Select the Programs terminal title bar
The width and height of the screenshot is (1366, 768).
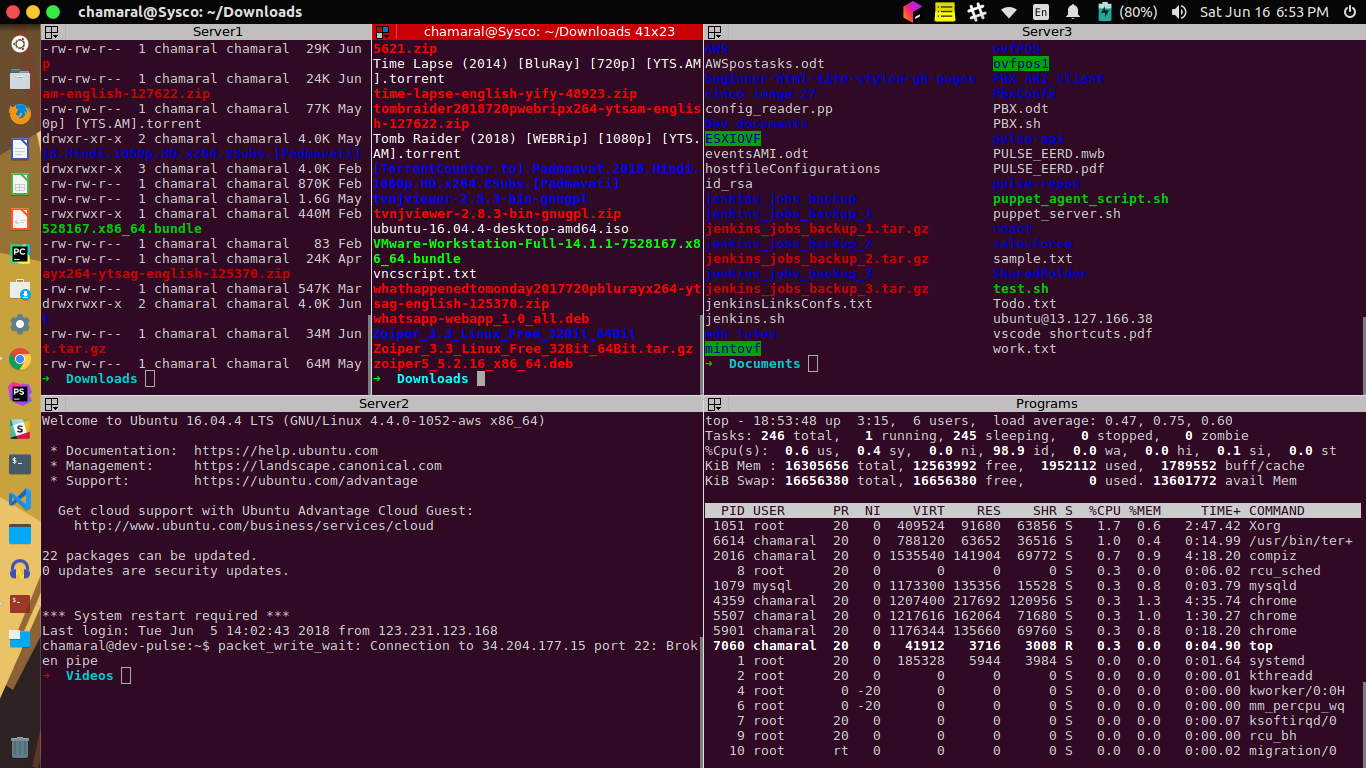[x=1046, y=404]
